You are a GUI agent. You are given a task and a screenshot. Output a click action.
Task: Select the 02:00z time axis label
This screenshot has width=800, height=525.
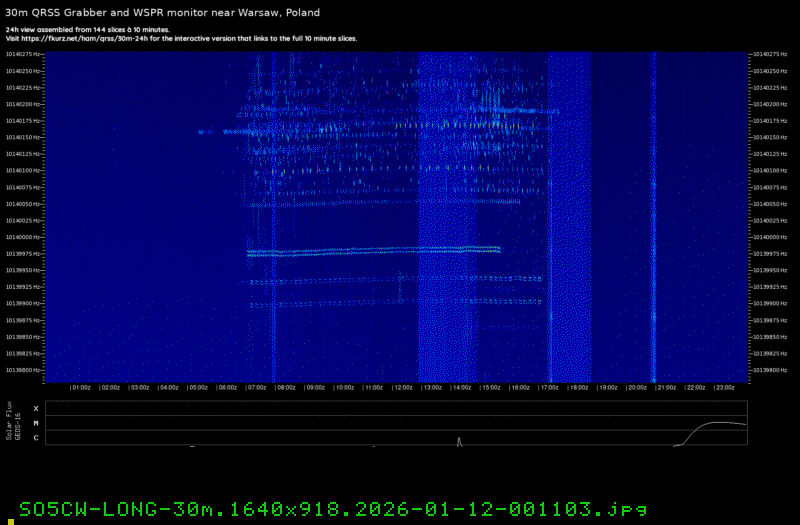111,388
